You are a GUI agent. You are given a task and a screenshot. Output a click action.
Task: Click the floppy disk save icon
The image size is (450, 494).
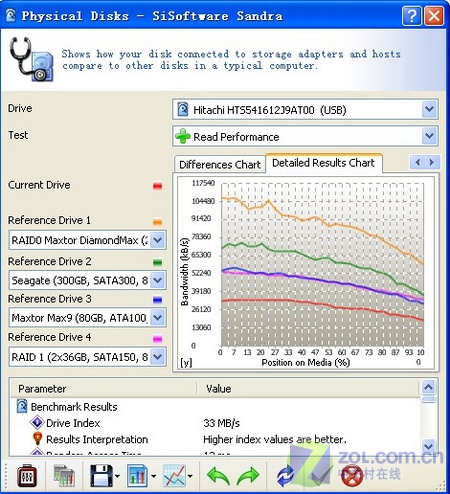pos(101,476)
